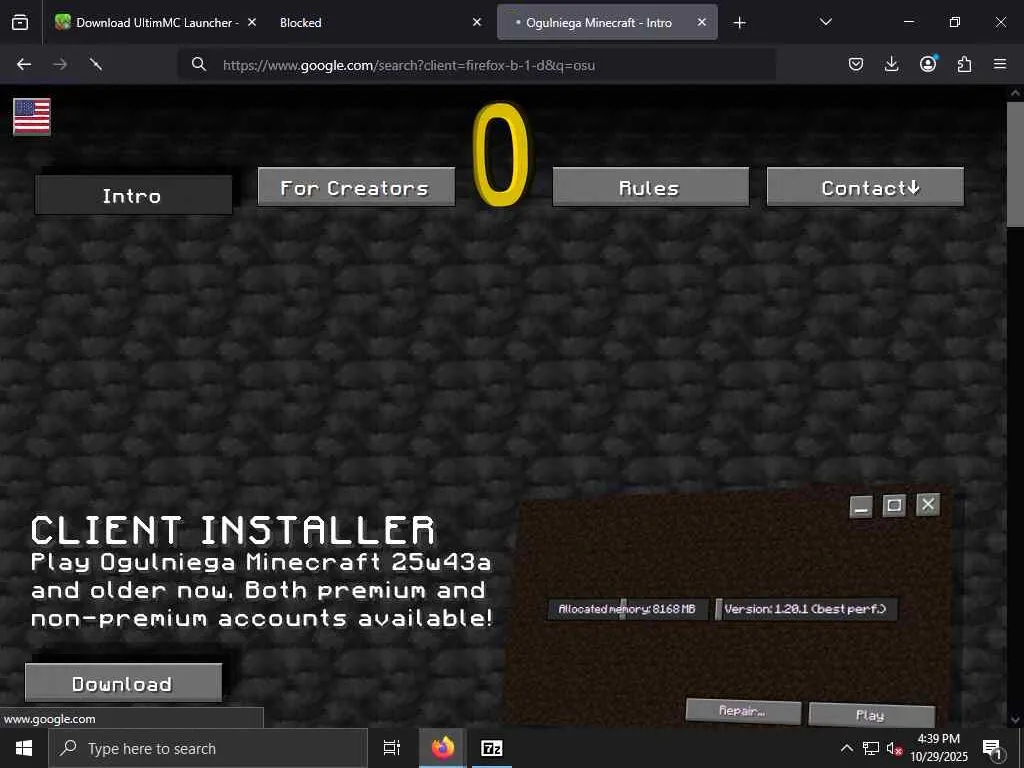The image size is (1024, 768).
Task: Expand the list all tabs chevron
Action: pos(825,22)
